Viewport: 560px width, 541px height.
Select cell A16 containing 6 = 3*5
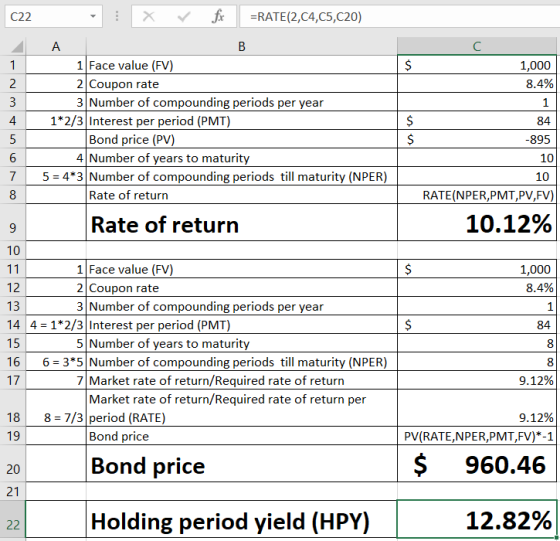click(56, 362)
